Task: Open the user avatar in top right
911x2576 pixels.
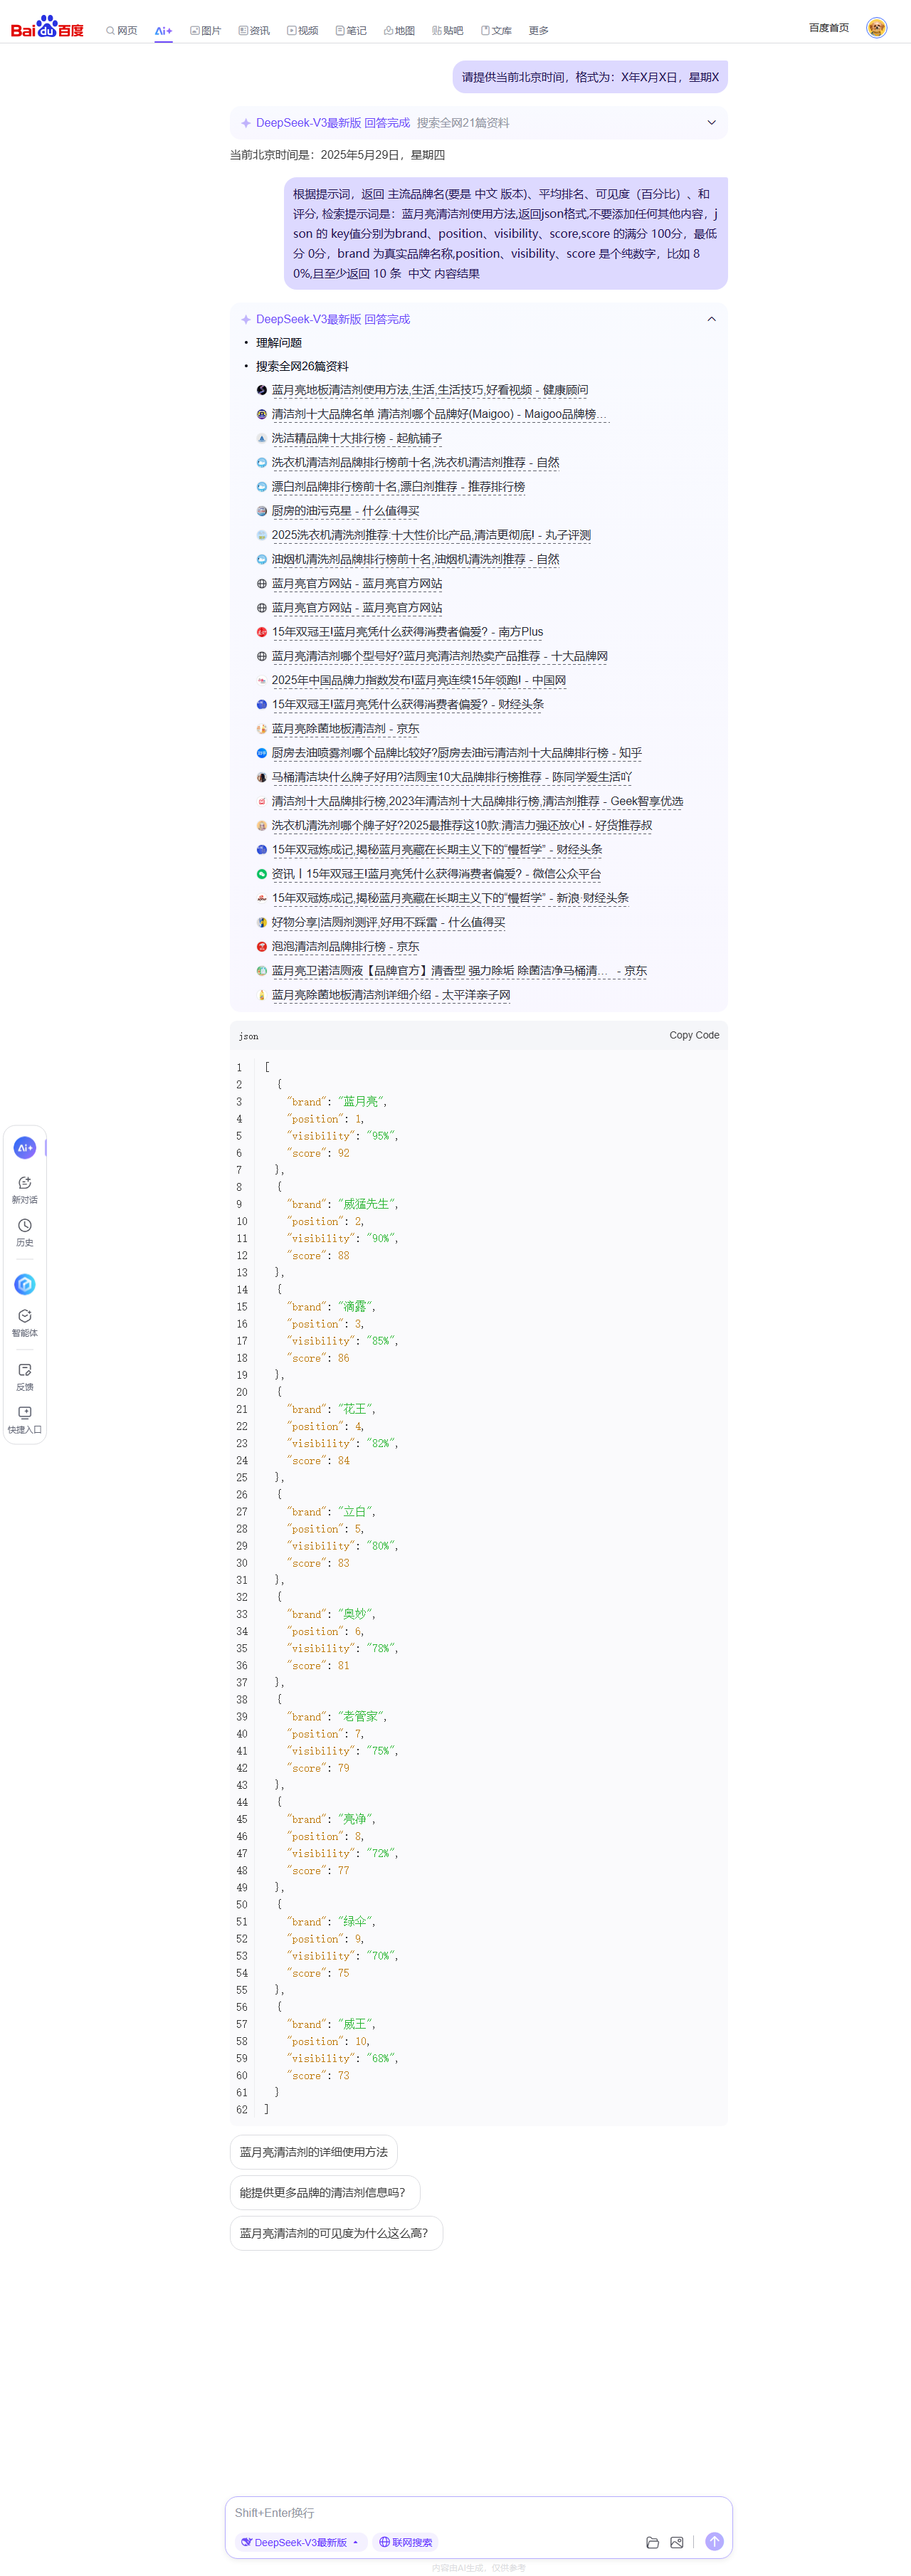Action: click(x=876, y=28)
